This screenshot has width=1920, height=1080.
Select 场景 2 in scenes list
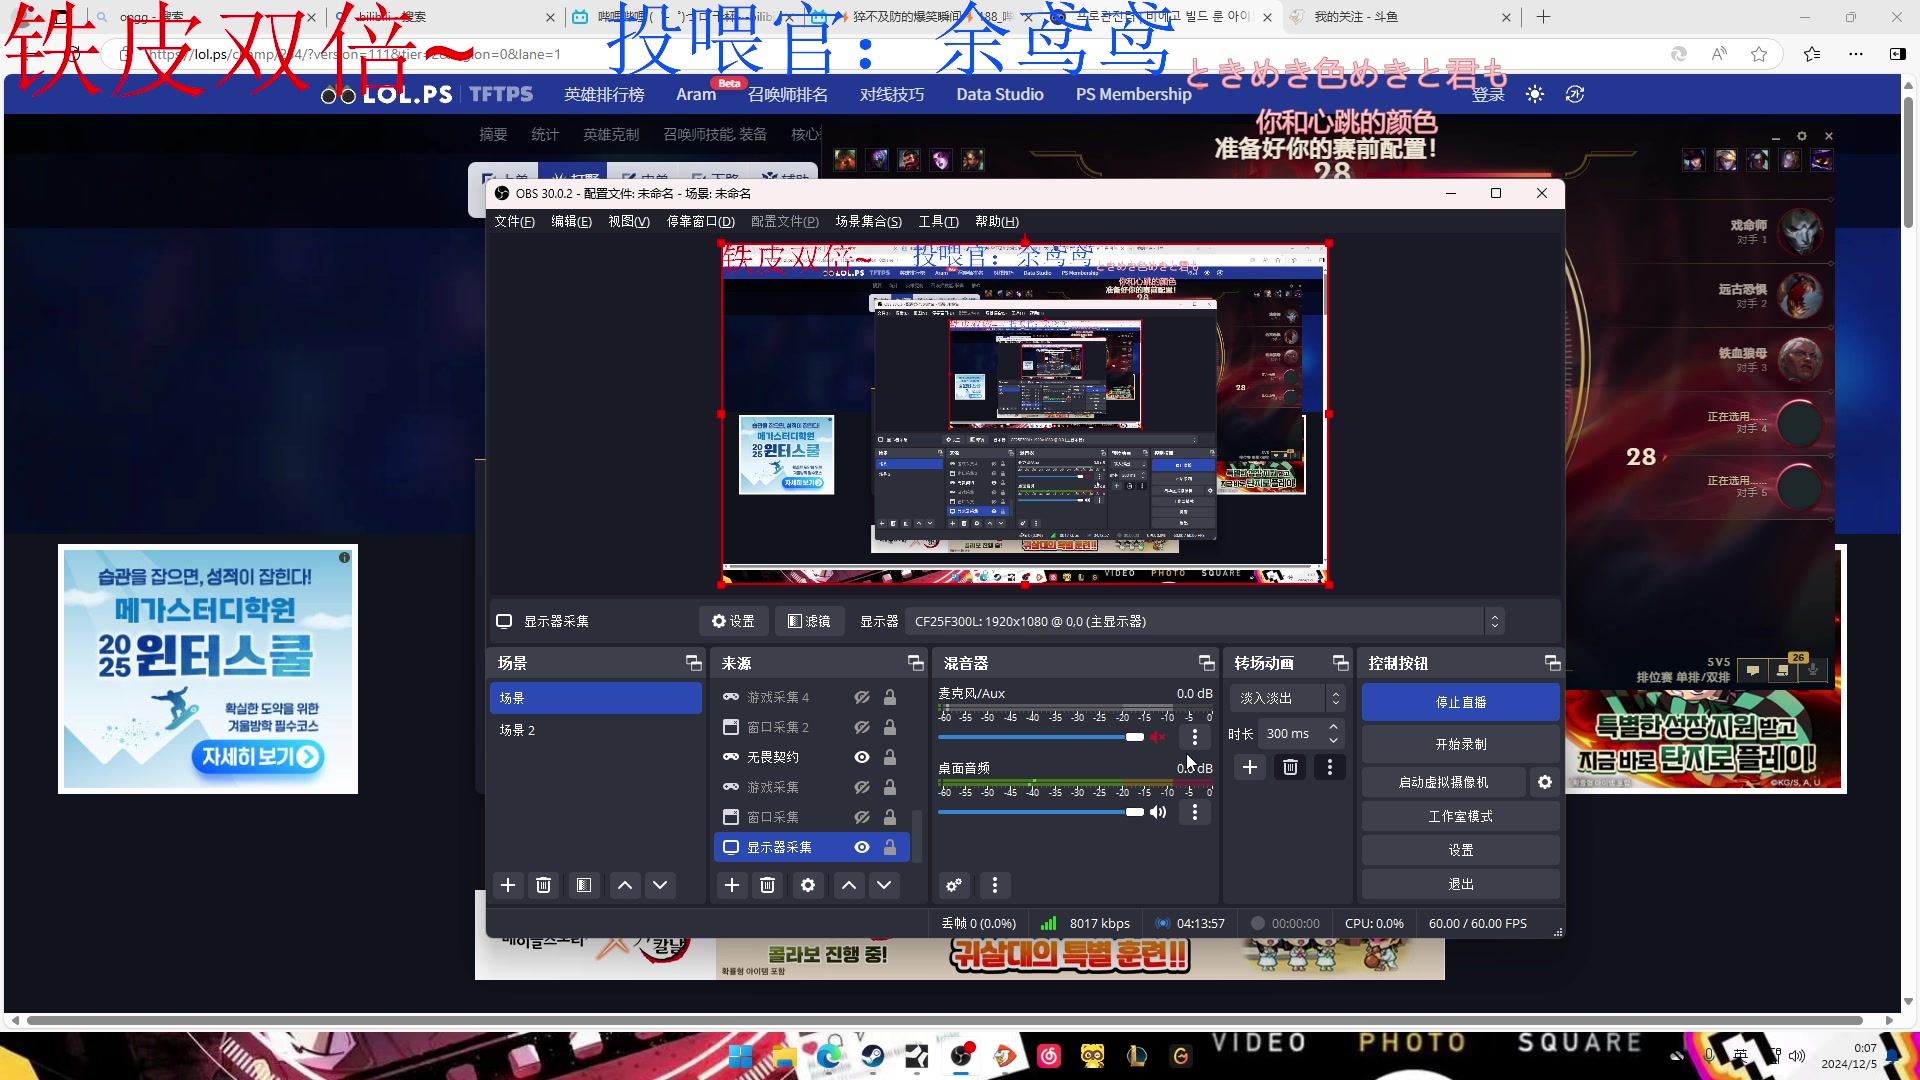point(595,730)
